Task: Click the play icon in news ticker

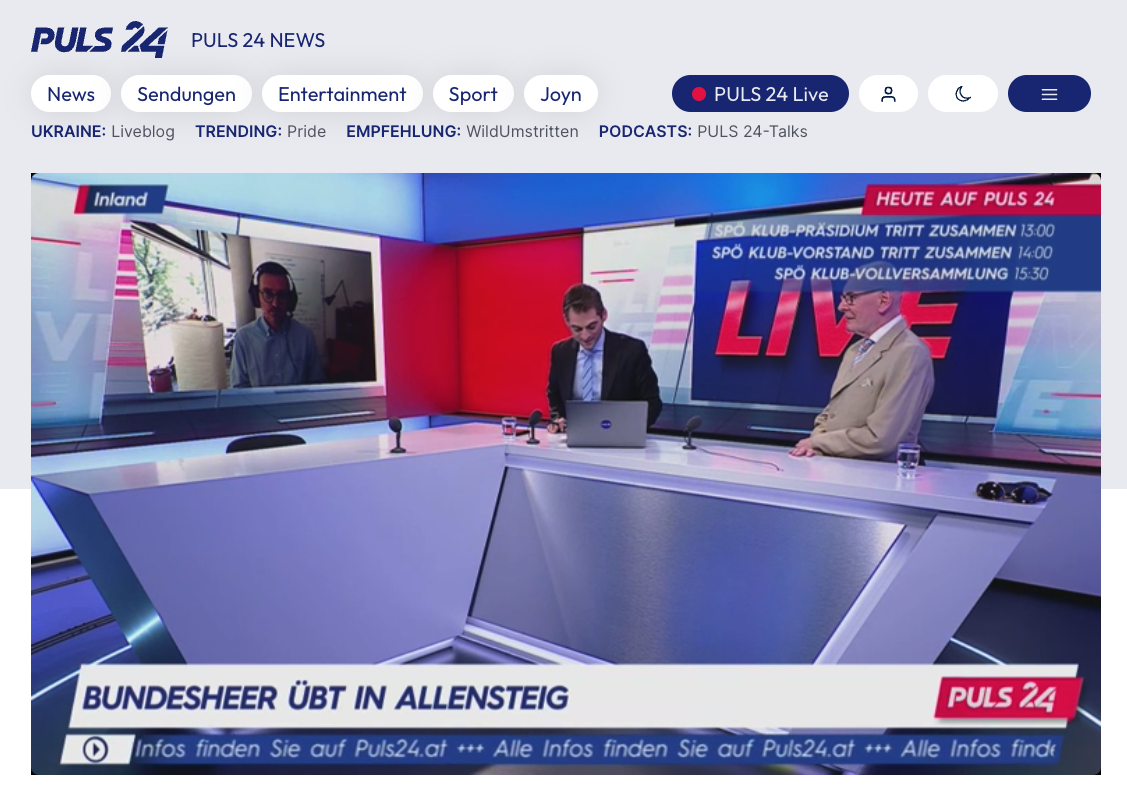Action: click(x=95, y=749)
